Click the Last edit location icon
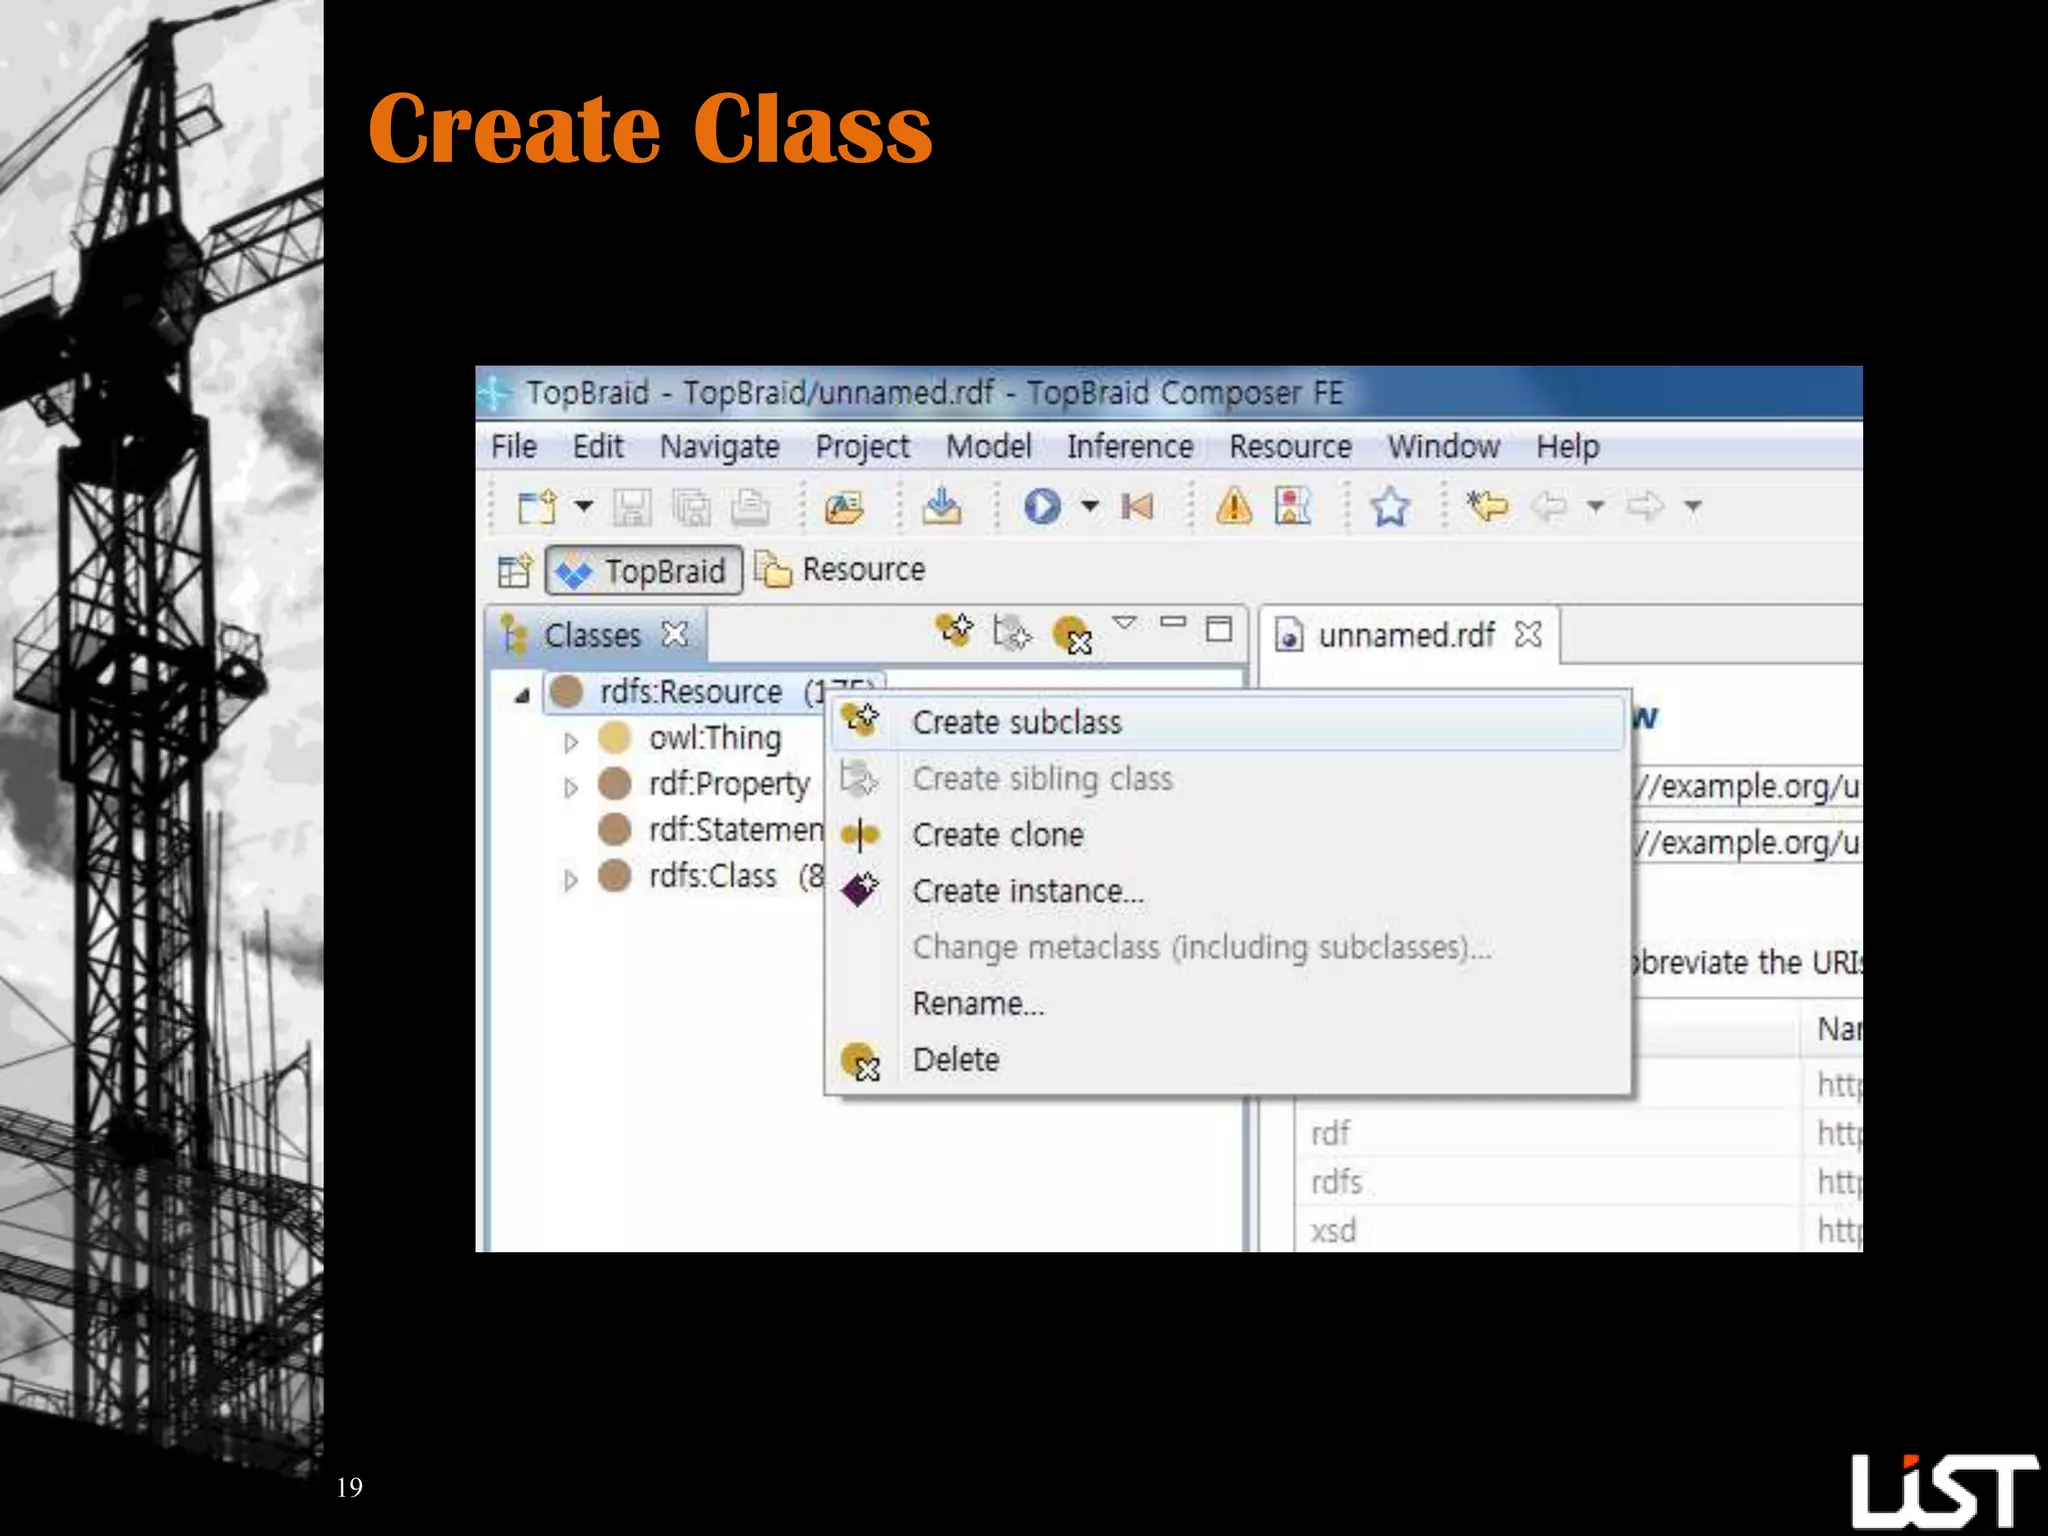This screenshot has height=1536, width=2048. click(1487, 506)
